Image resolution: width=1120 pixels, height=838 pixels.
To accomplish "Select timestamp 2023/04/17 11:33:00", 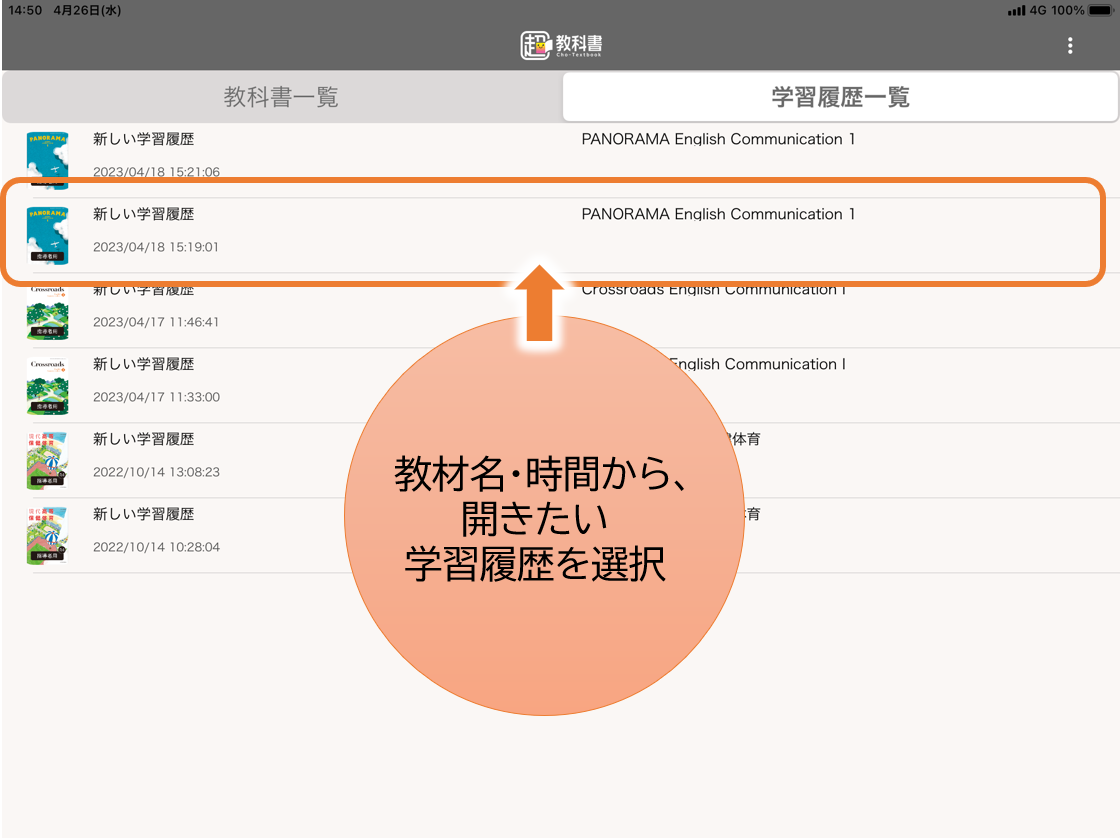I will [x=156, y=396].
